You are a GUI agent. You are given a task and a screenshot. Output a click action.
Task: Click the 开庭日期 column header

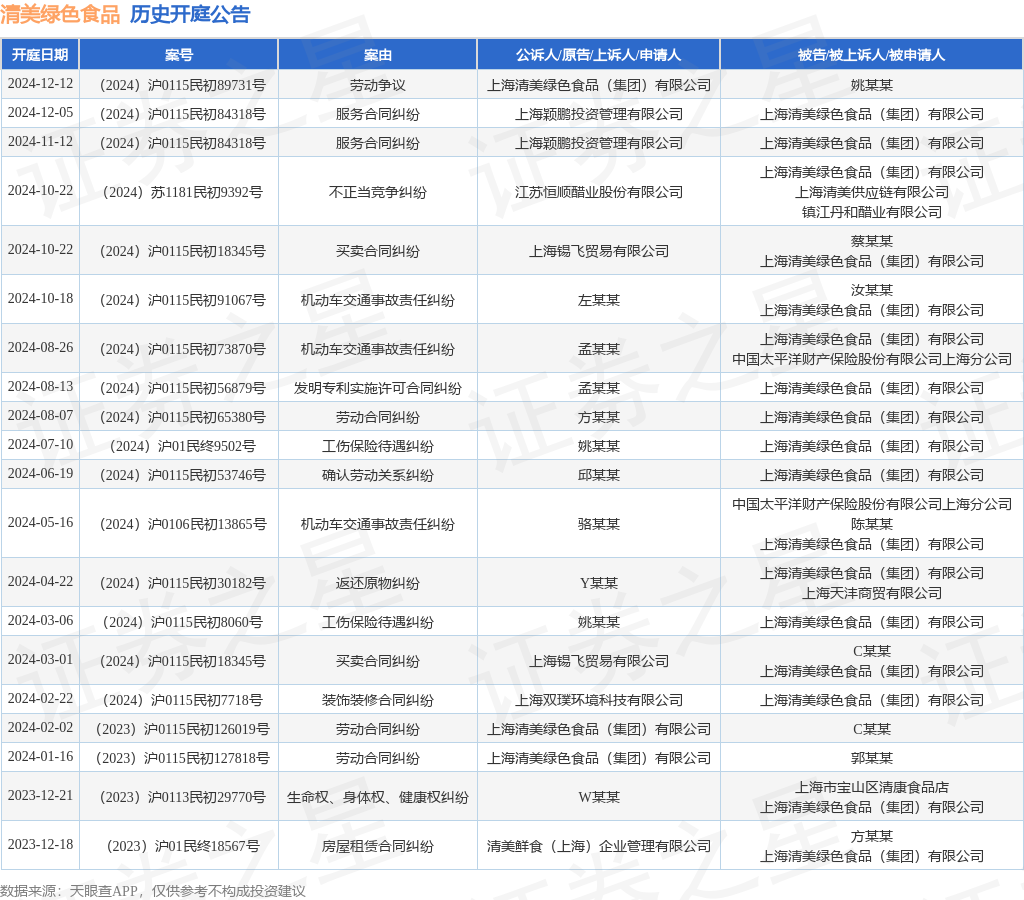[40, 55]
